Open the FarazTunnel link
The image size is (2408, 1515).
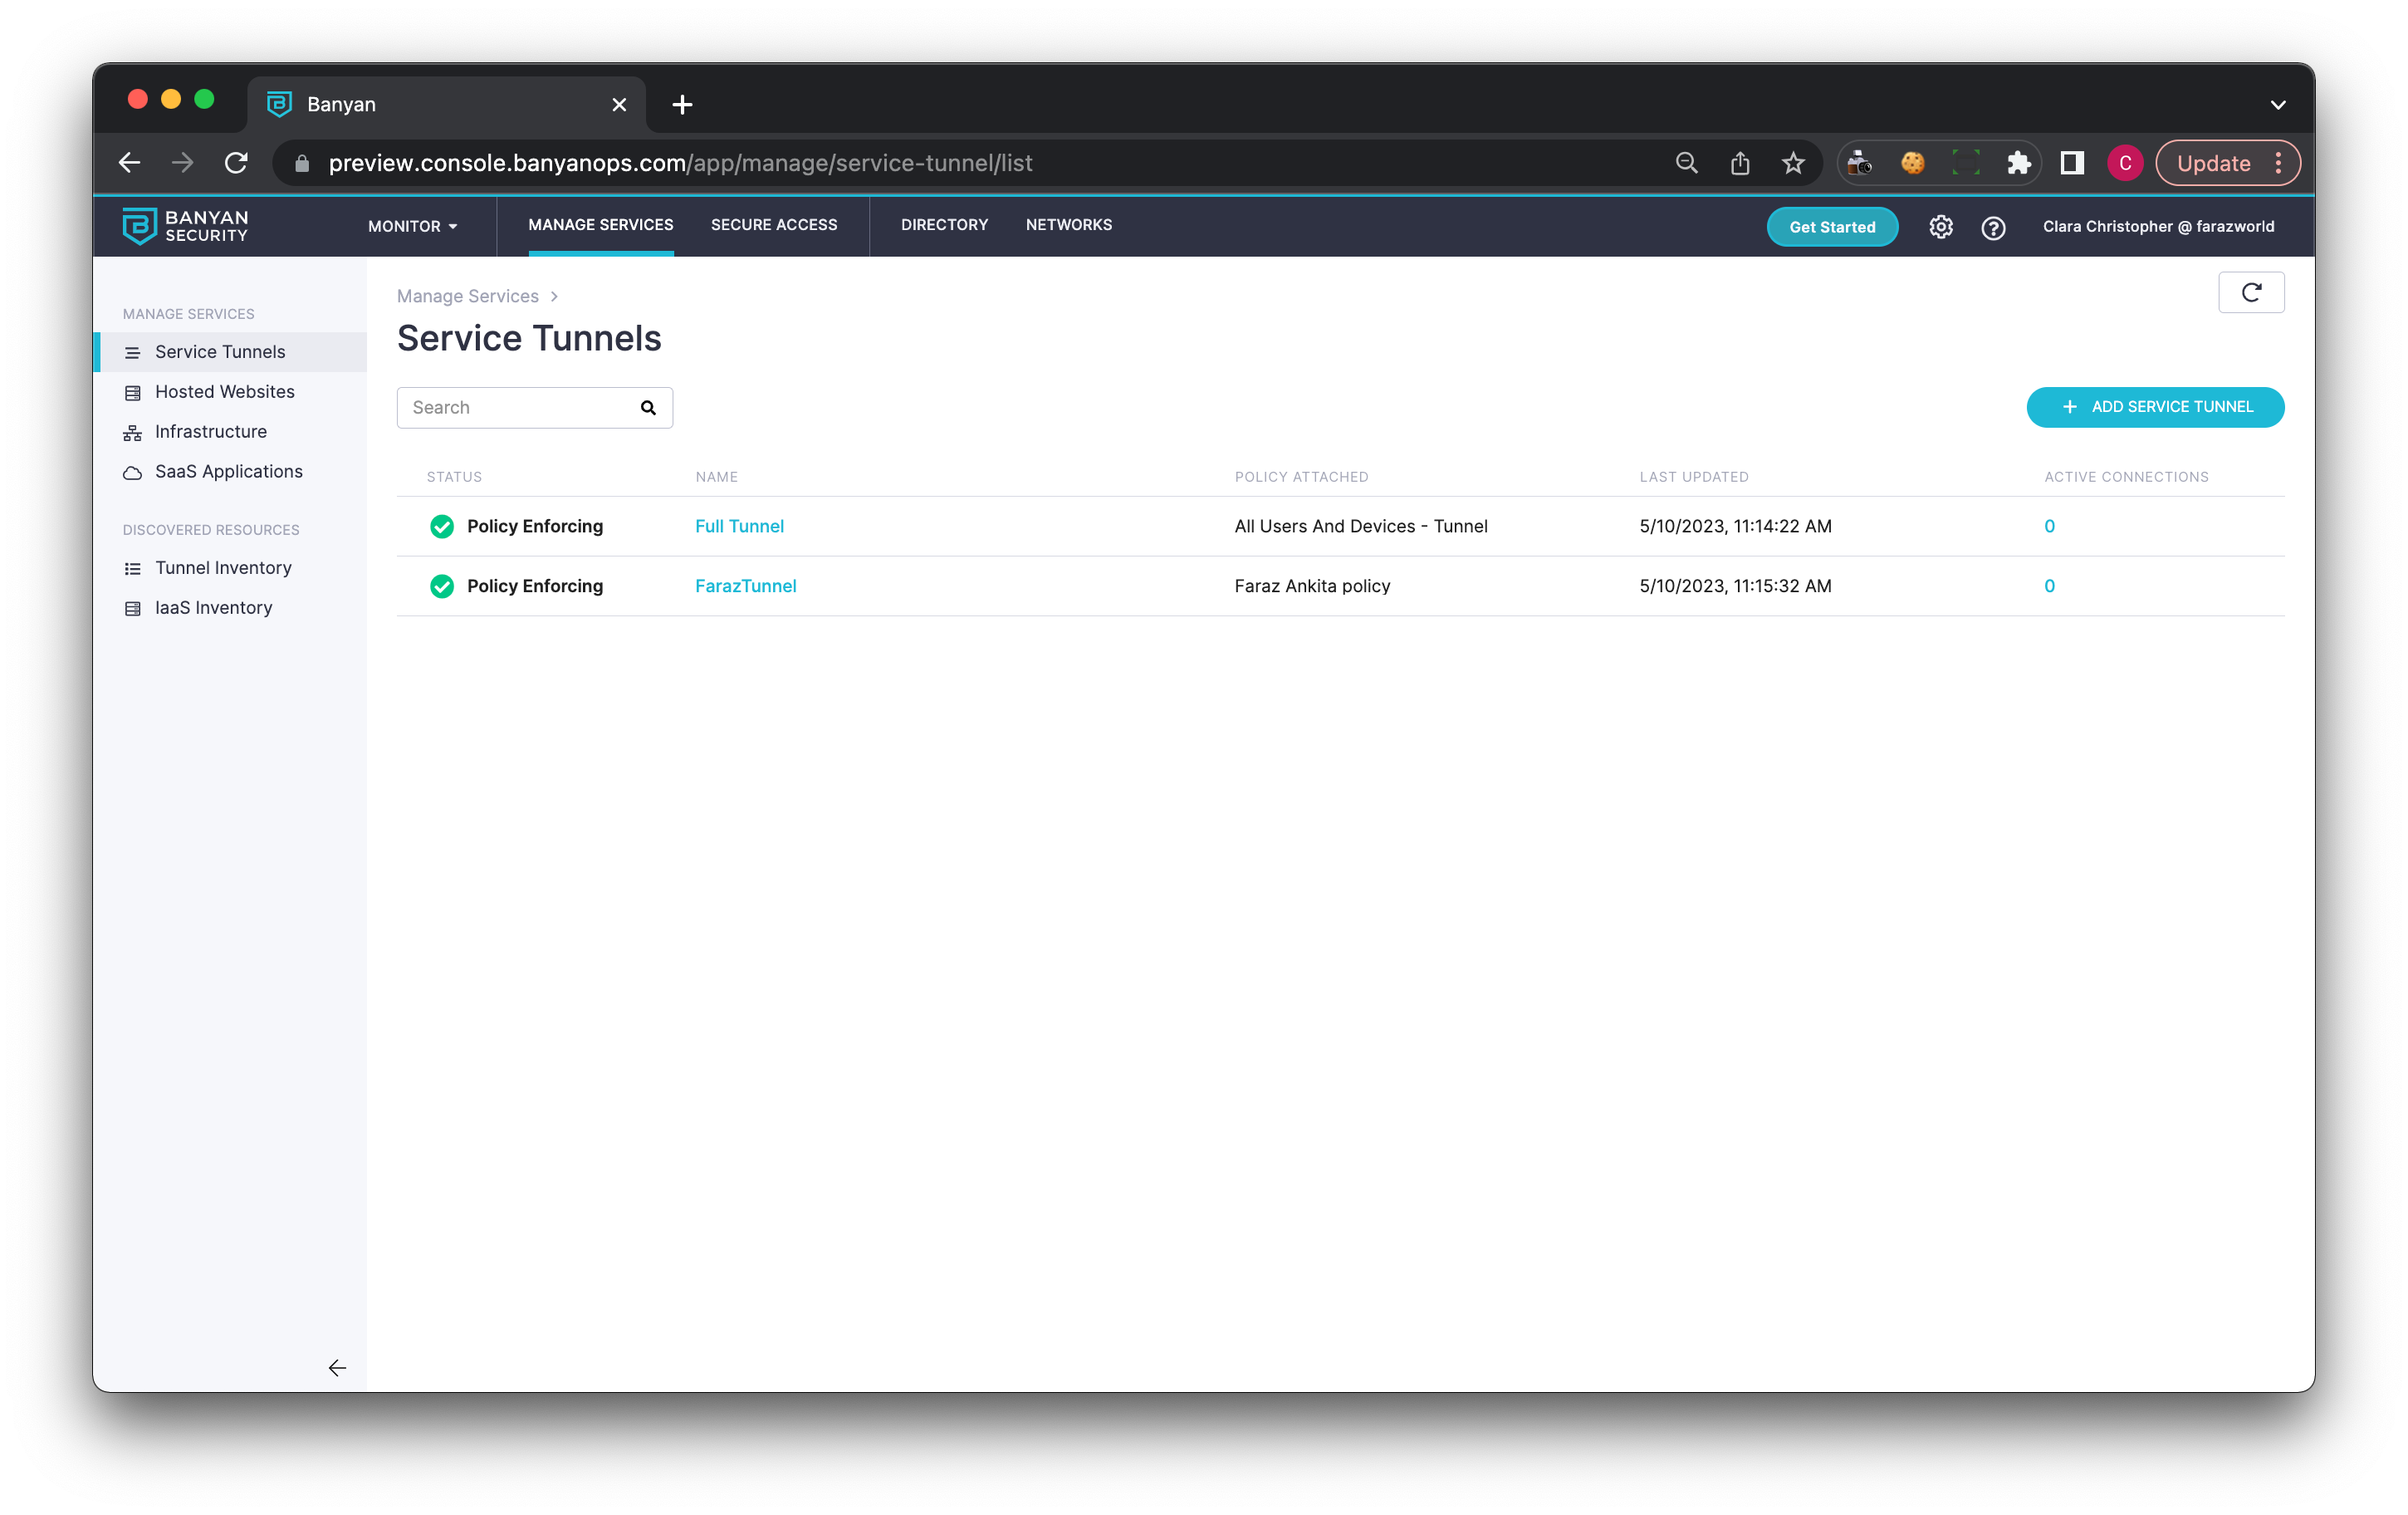(745, 586)
